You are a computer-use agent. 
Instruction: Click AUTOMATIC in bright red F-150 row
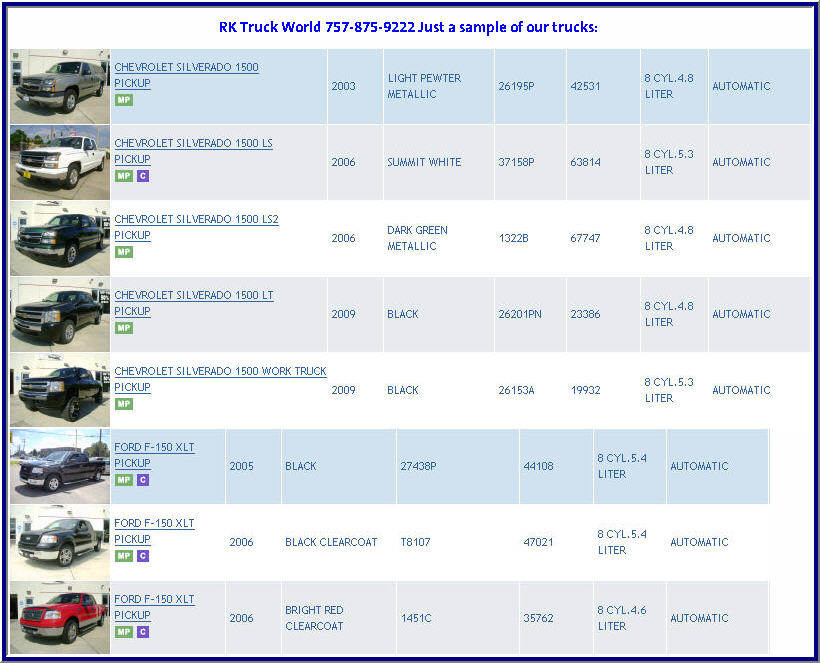click(x=699, y=618)
